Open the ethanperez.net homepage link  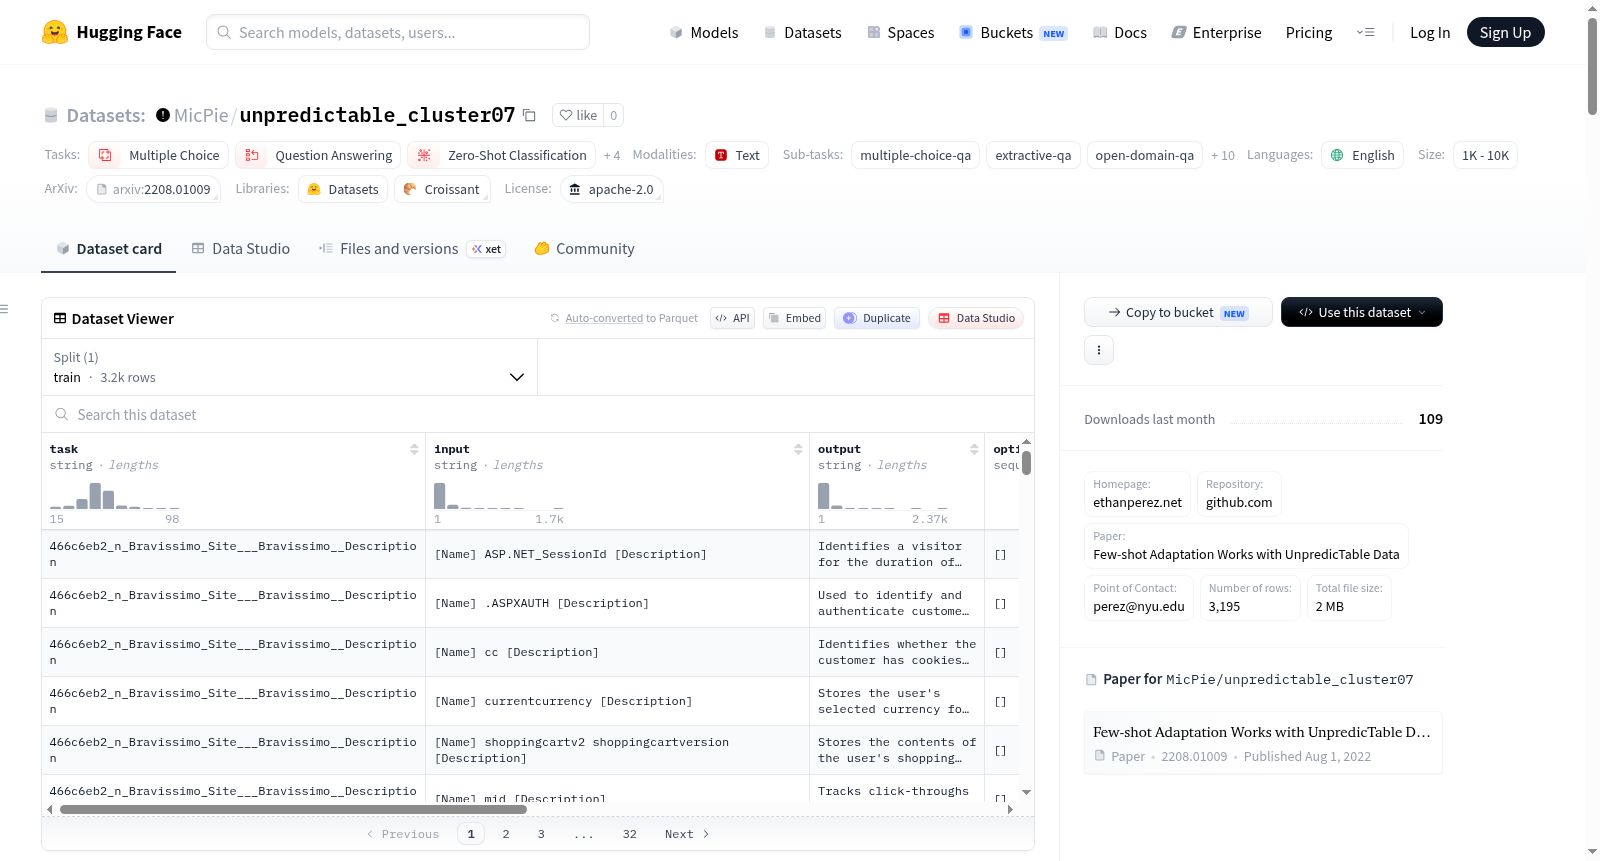pyautogui.click(x=1137, y=494)
